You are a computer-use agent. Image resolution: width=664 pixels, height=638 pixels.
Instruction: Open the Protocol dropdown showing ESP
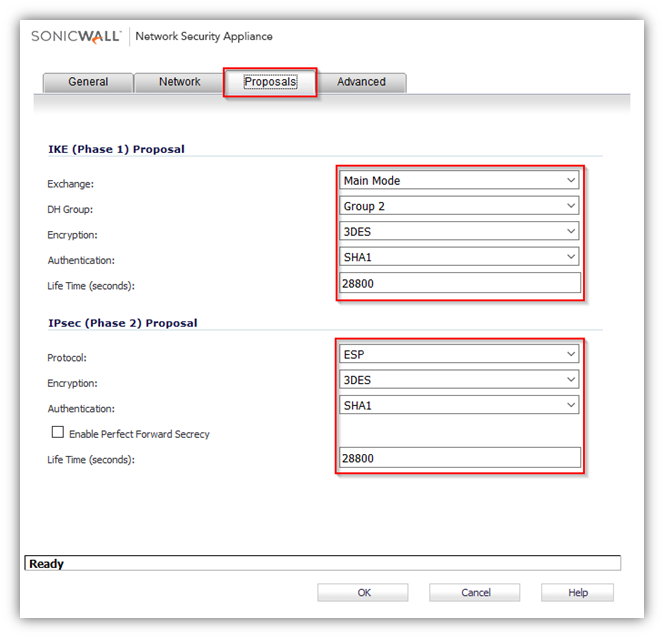point(460,354)
